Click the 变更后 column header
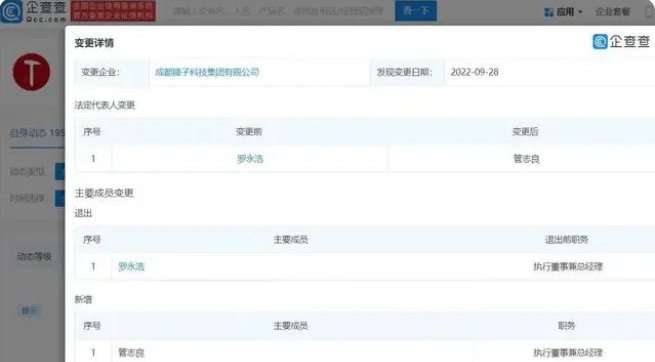Viewport: 655px width, 362px height. (x=525, y=132)
